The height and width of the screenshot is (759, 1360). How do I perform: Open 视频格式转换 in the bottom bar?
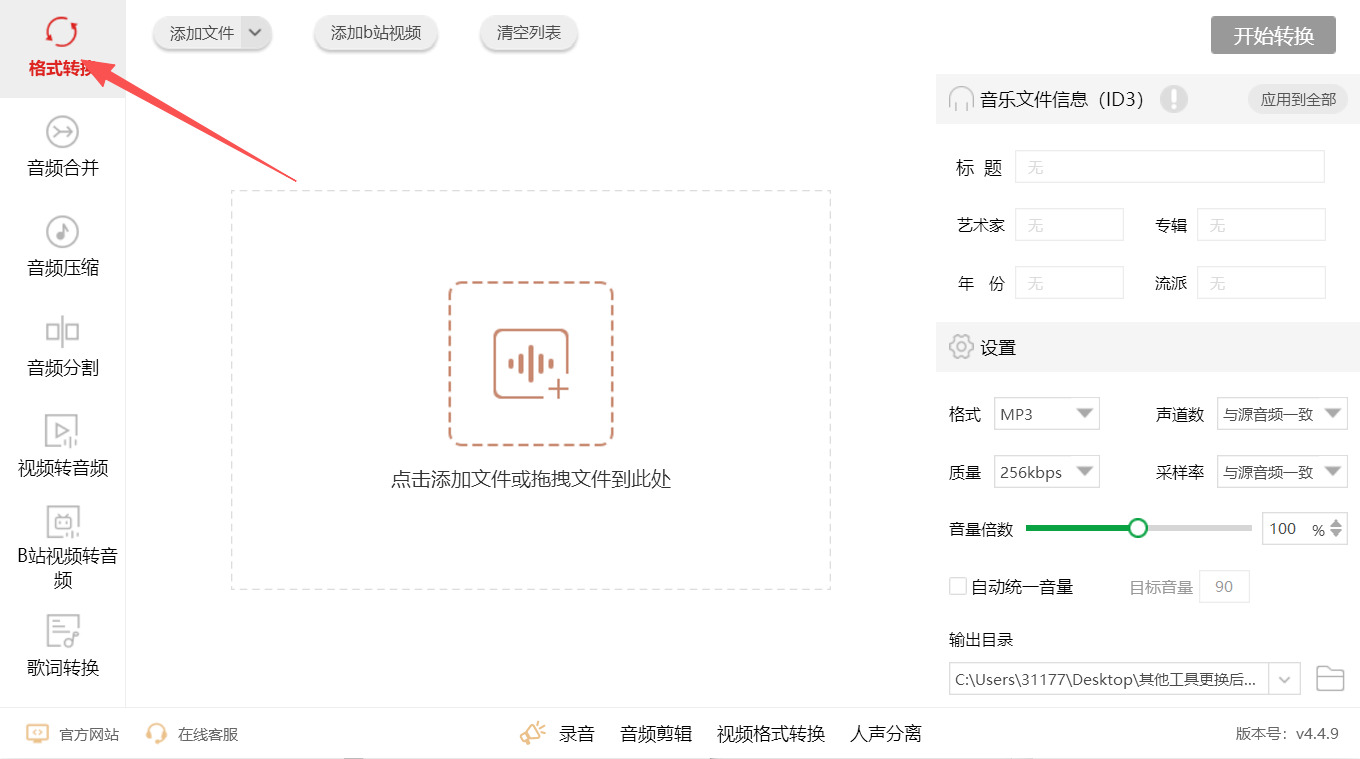click(x=771, y=734)
